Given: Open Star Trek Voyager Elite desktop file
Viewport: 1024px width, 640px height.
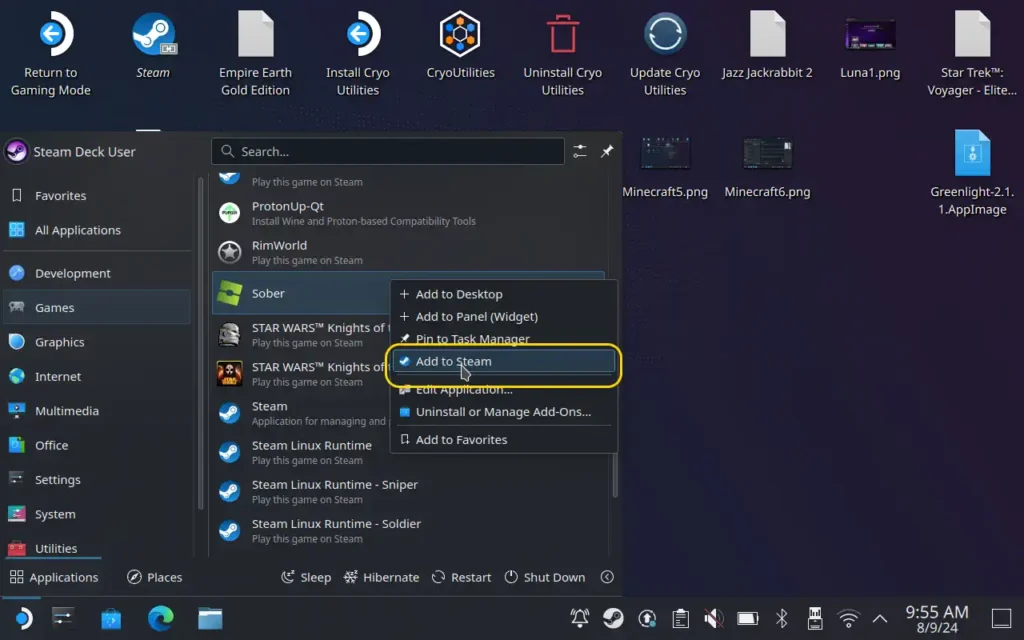Looking at the screenshot, I should point(972,54).
